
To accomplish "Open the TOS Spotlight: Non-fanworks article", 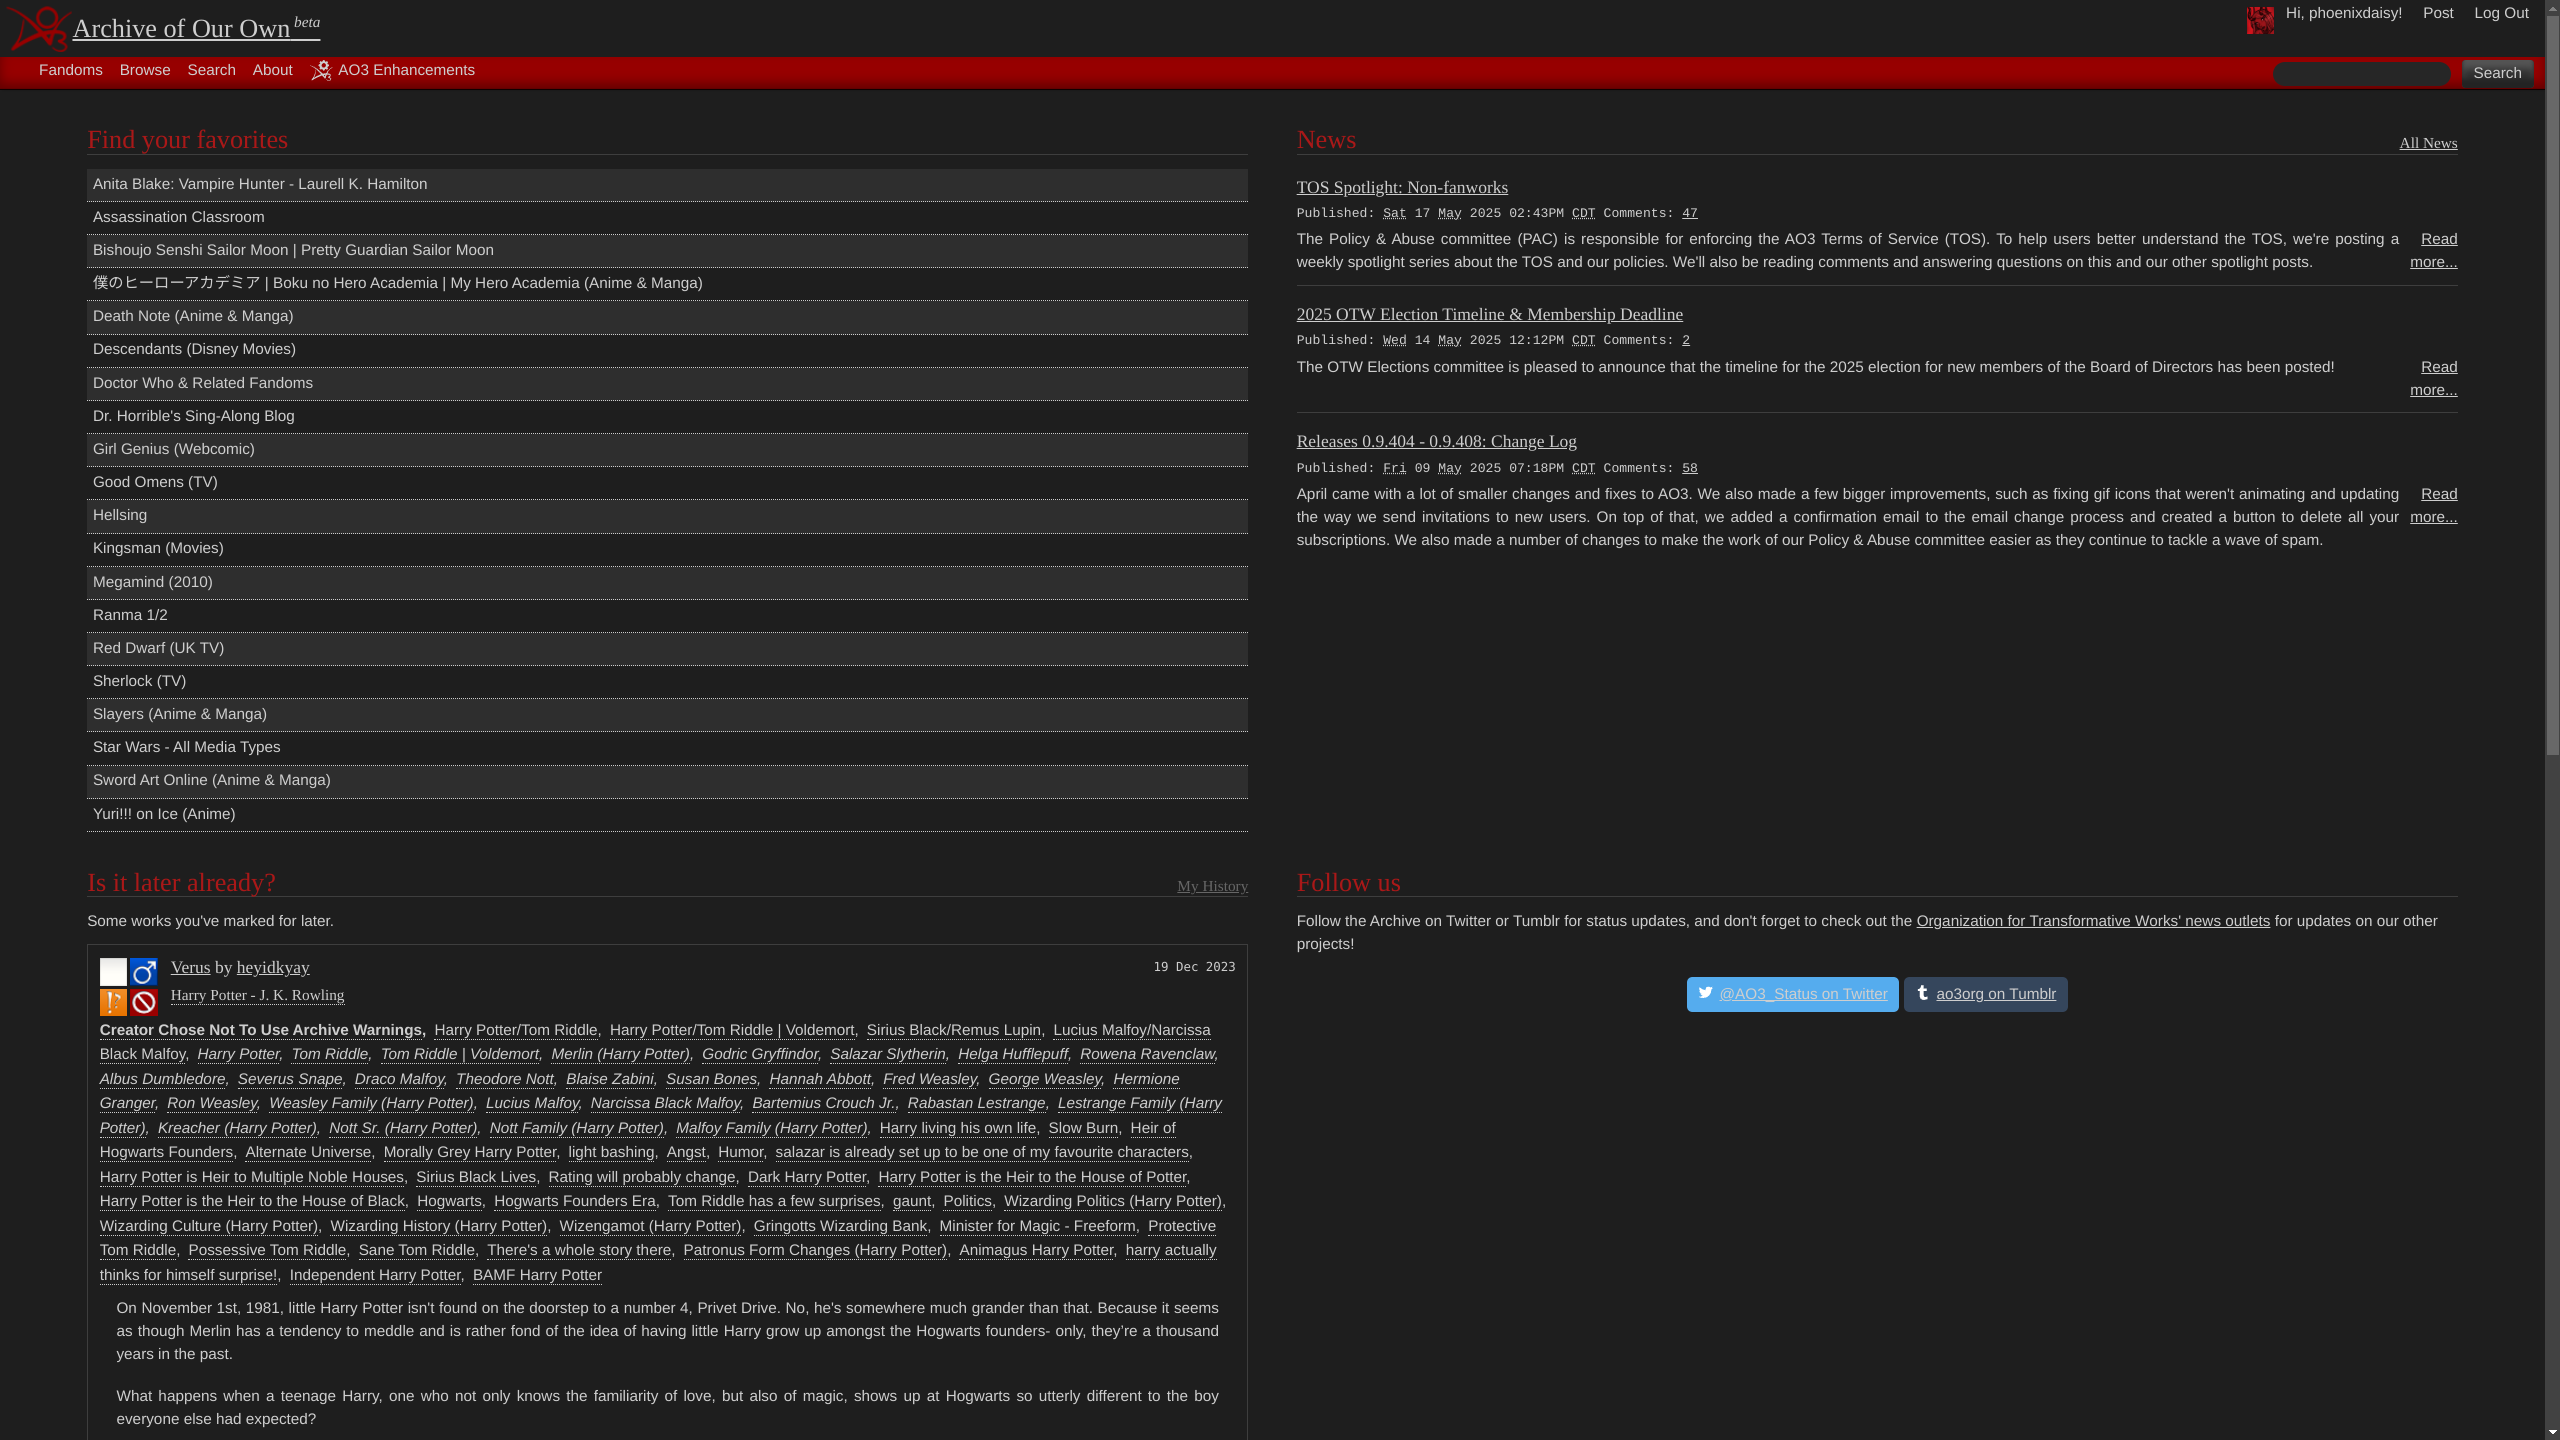I will (x=1401, y=187).
